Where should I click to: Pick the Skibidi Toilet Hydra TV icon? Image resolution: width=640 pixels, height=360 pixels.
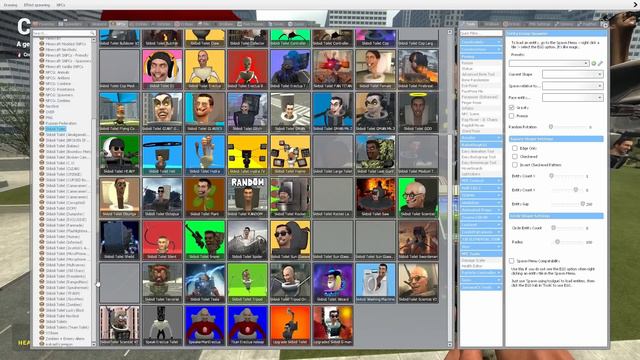coord(247,155)
